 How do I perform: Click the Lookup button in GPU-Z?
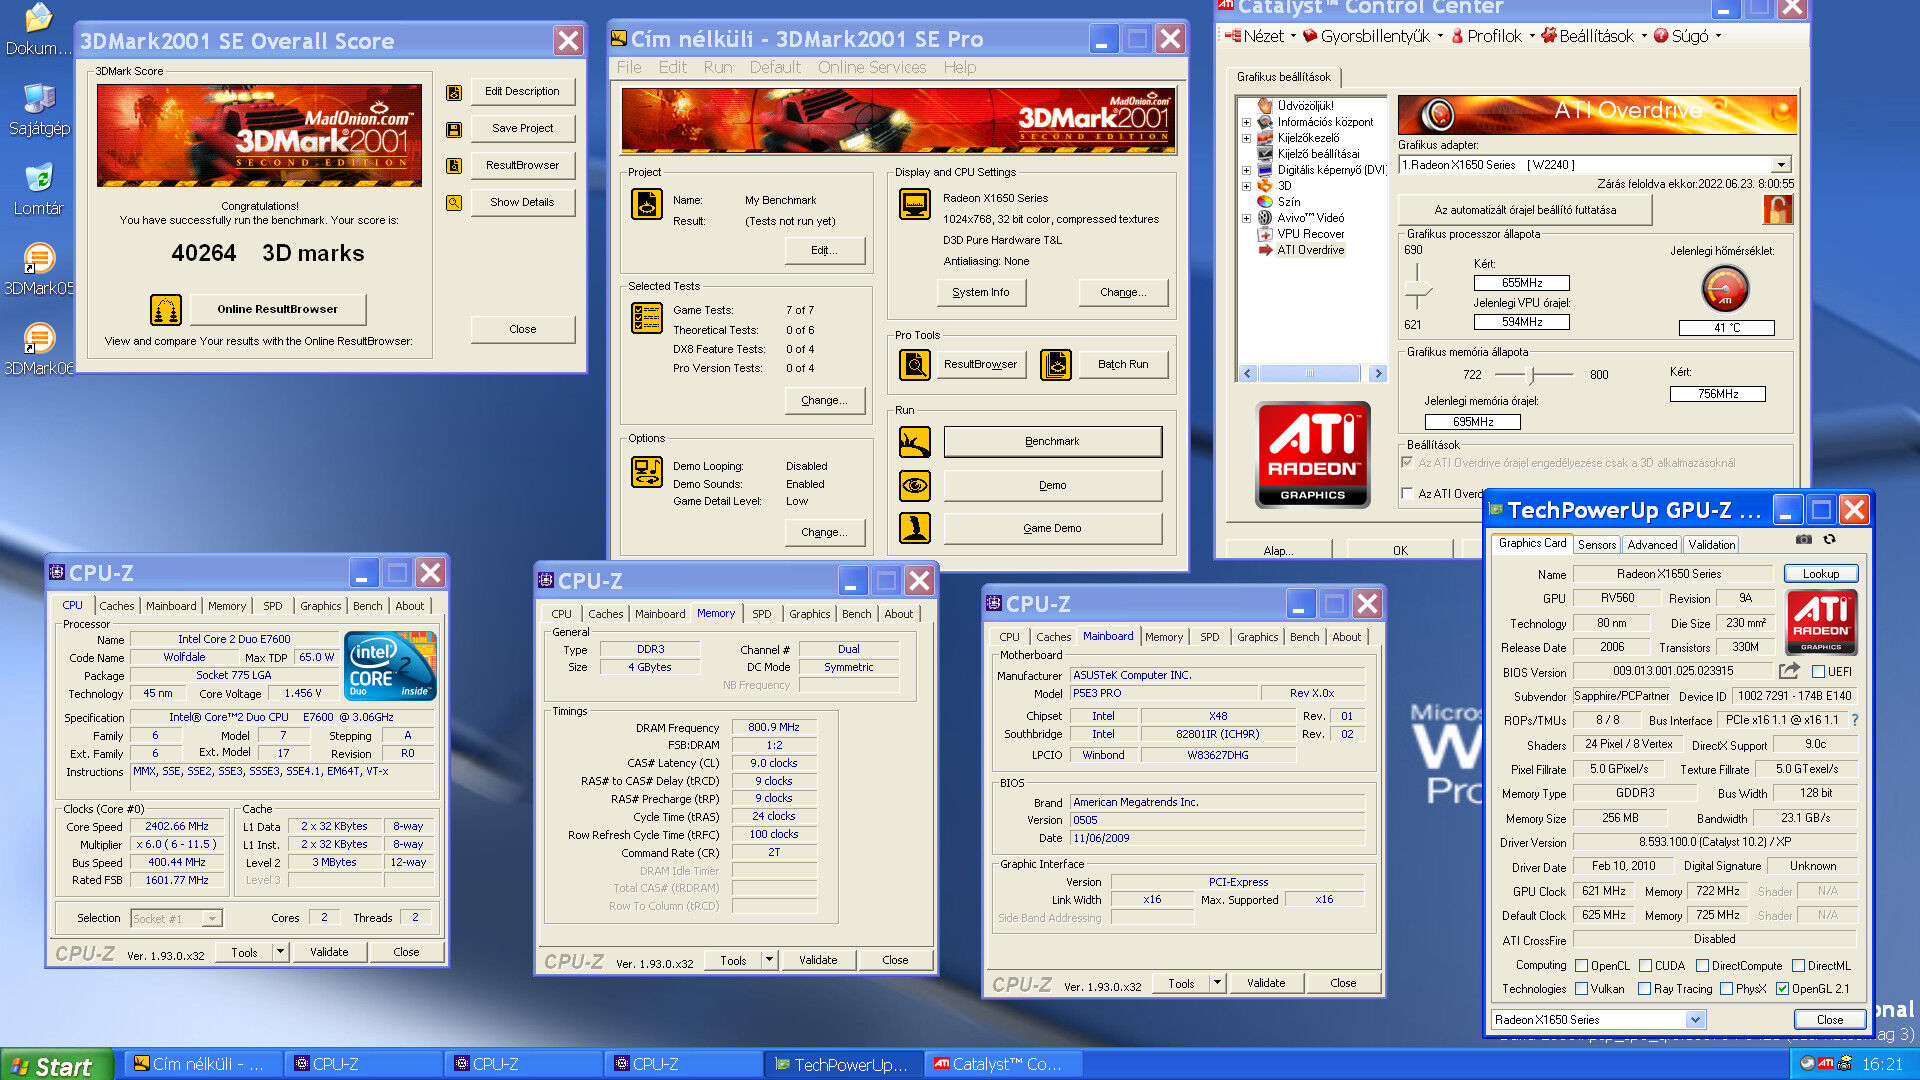pos(1820,574)
